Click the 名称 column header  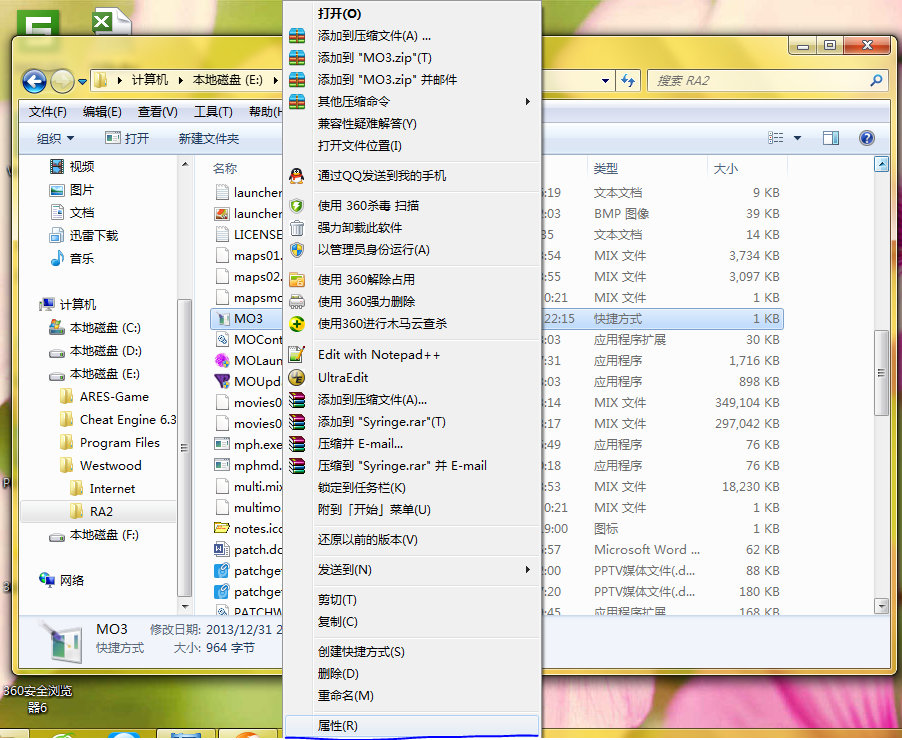point(225,169)
